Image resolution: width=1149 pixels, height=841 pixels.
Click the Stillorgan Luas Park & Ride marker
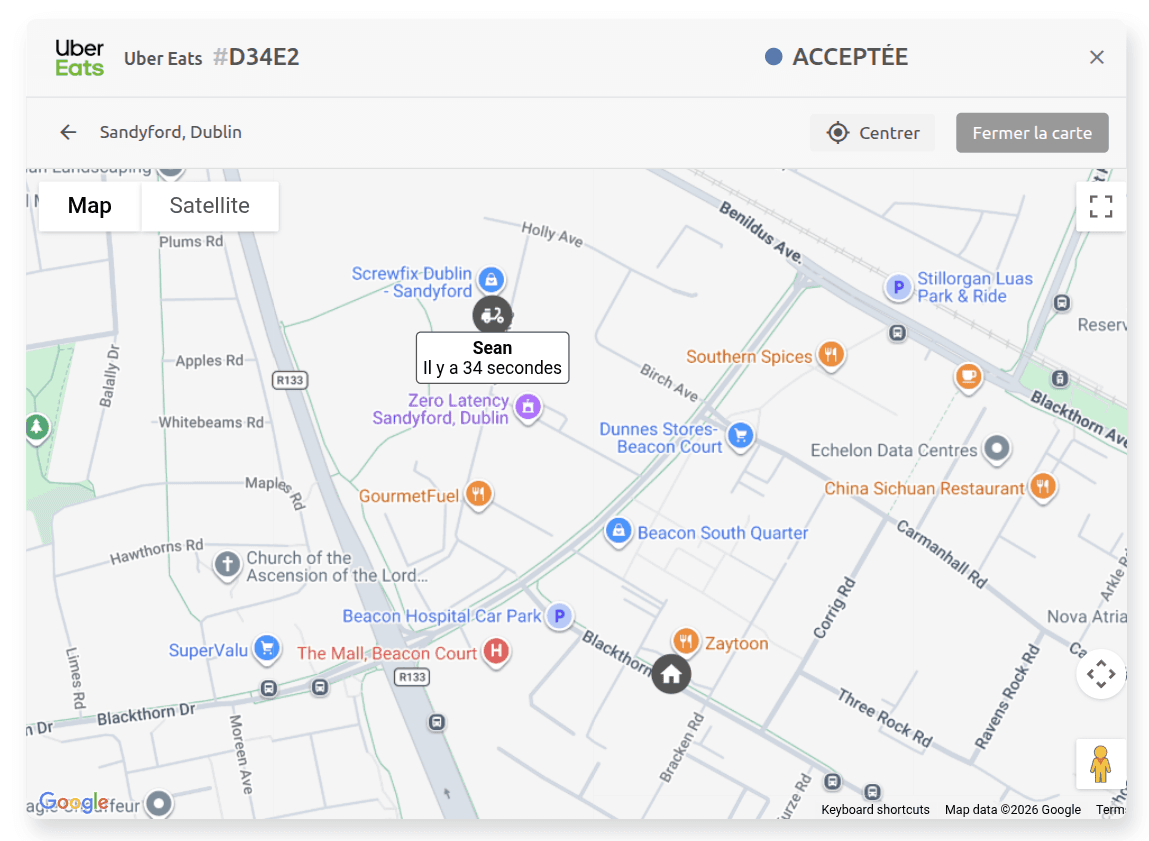[x=898, y=286]
